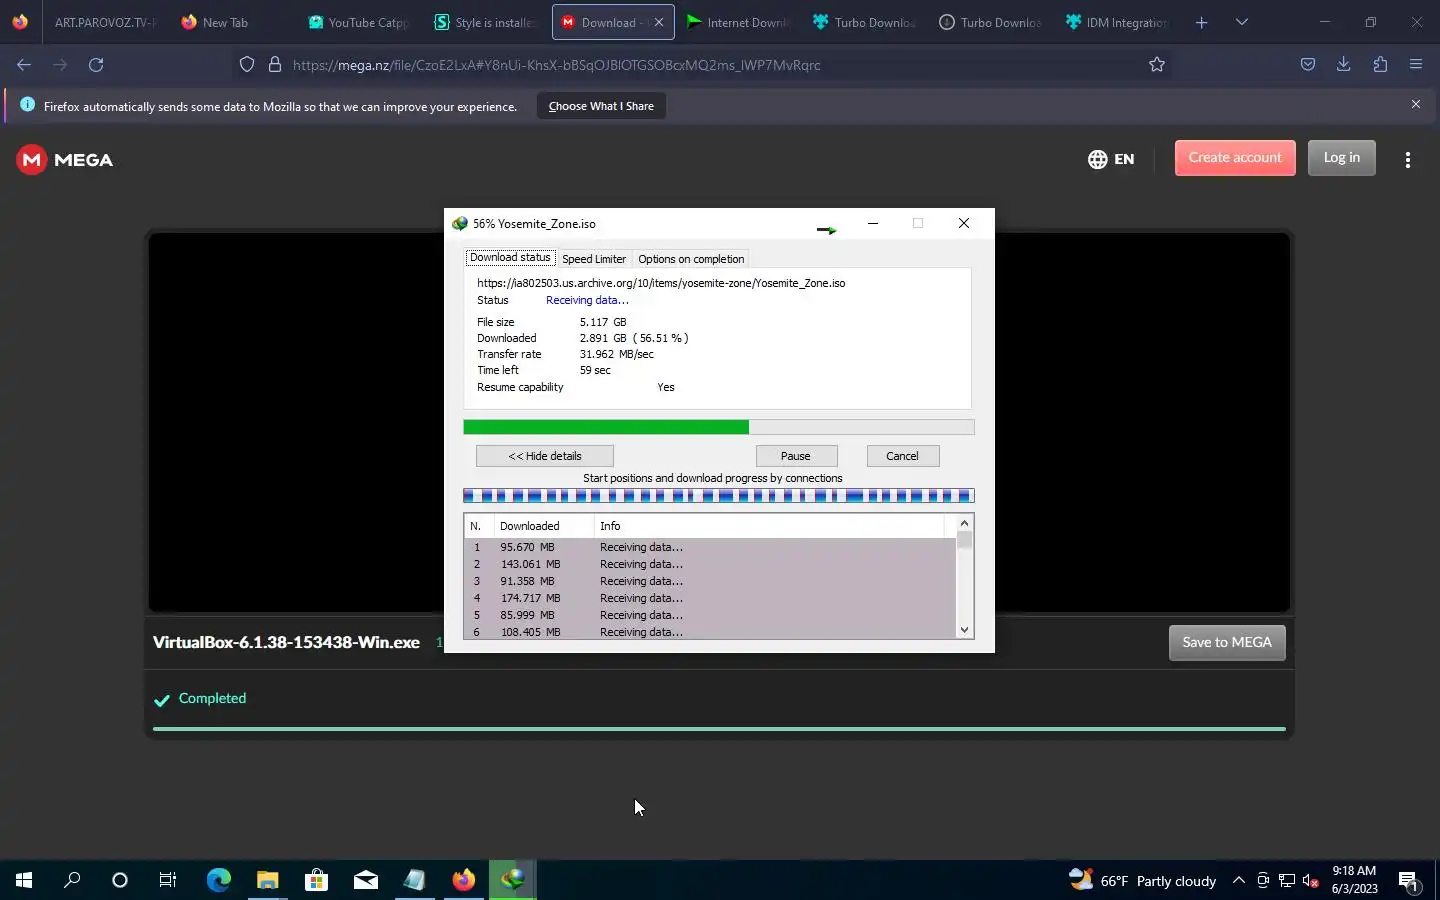Click the site security padlock icon

[275, 65]
